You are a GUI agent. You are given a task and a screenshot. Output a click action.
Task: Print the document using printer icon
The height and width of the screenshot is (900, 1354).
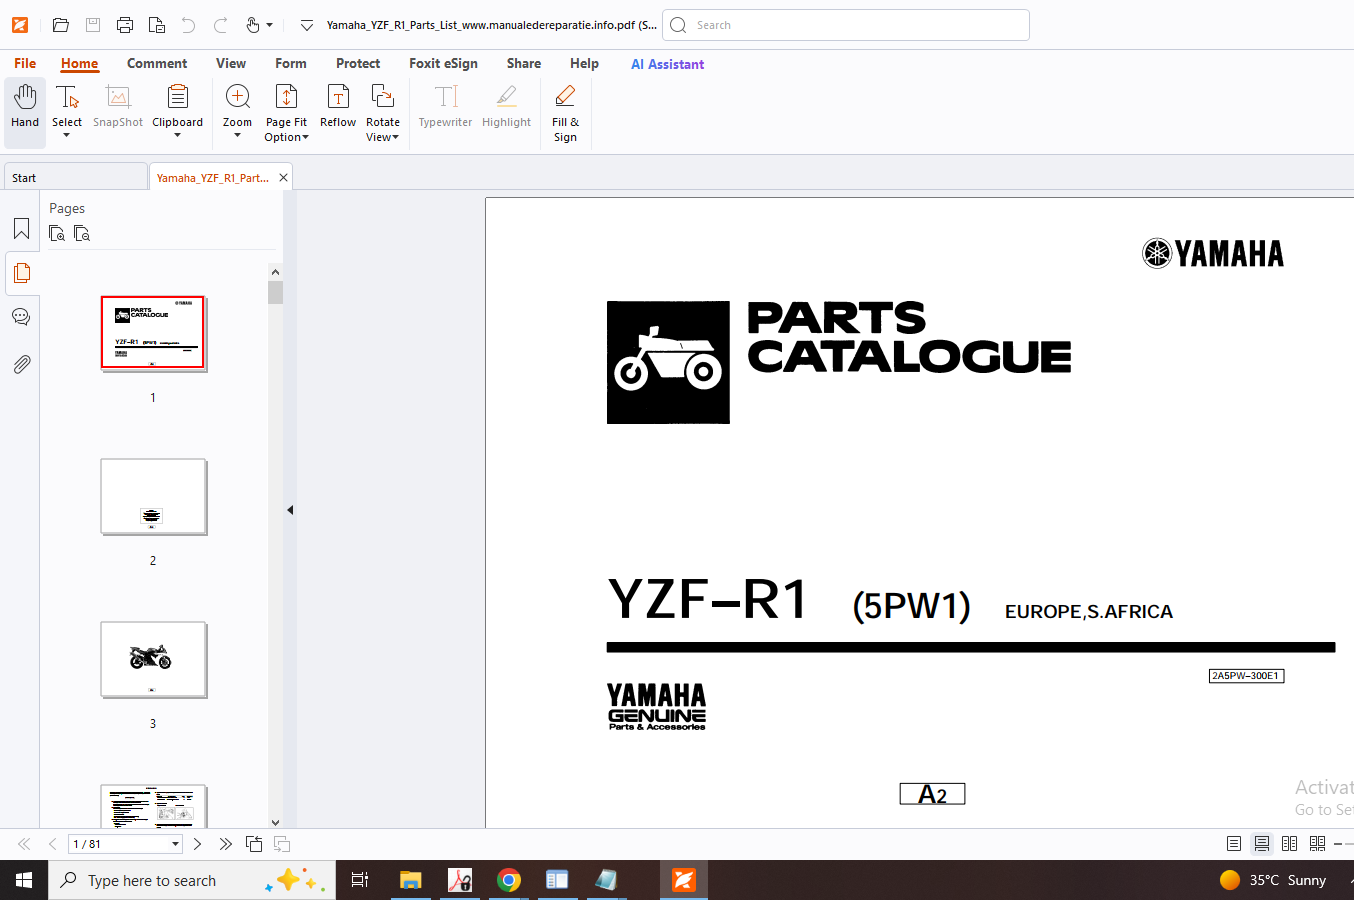click(x=125, y=25)
